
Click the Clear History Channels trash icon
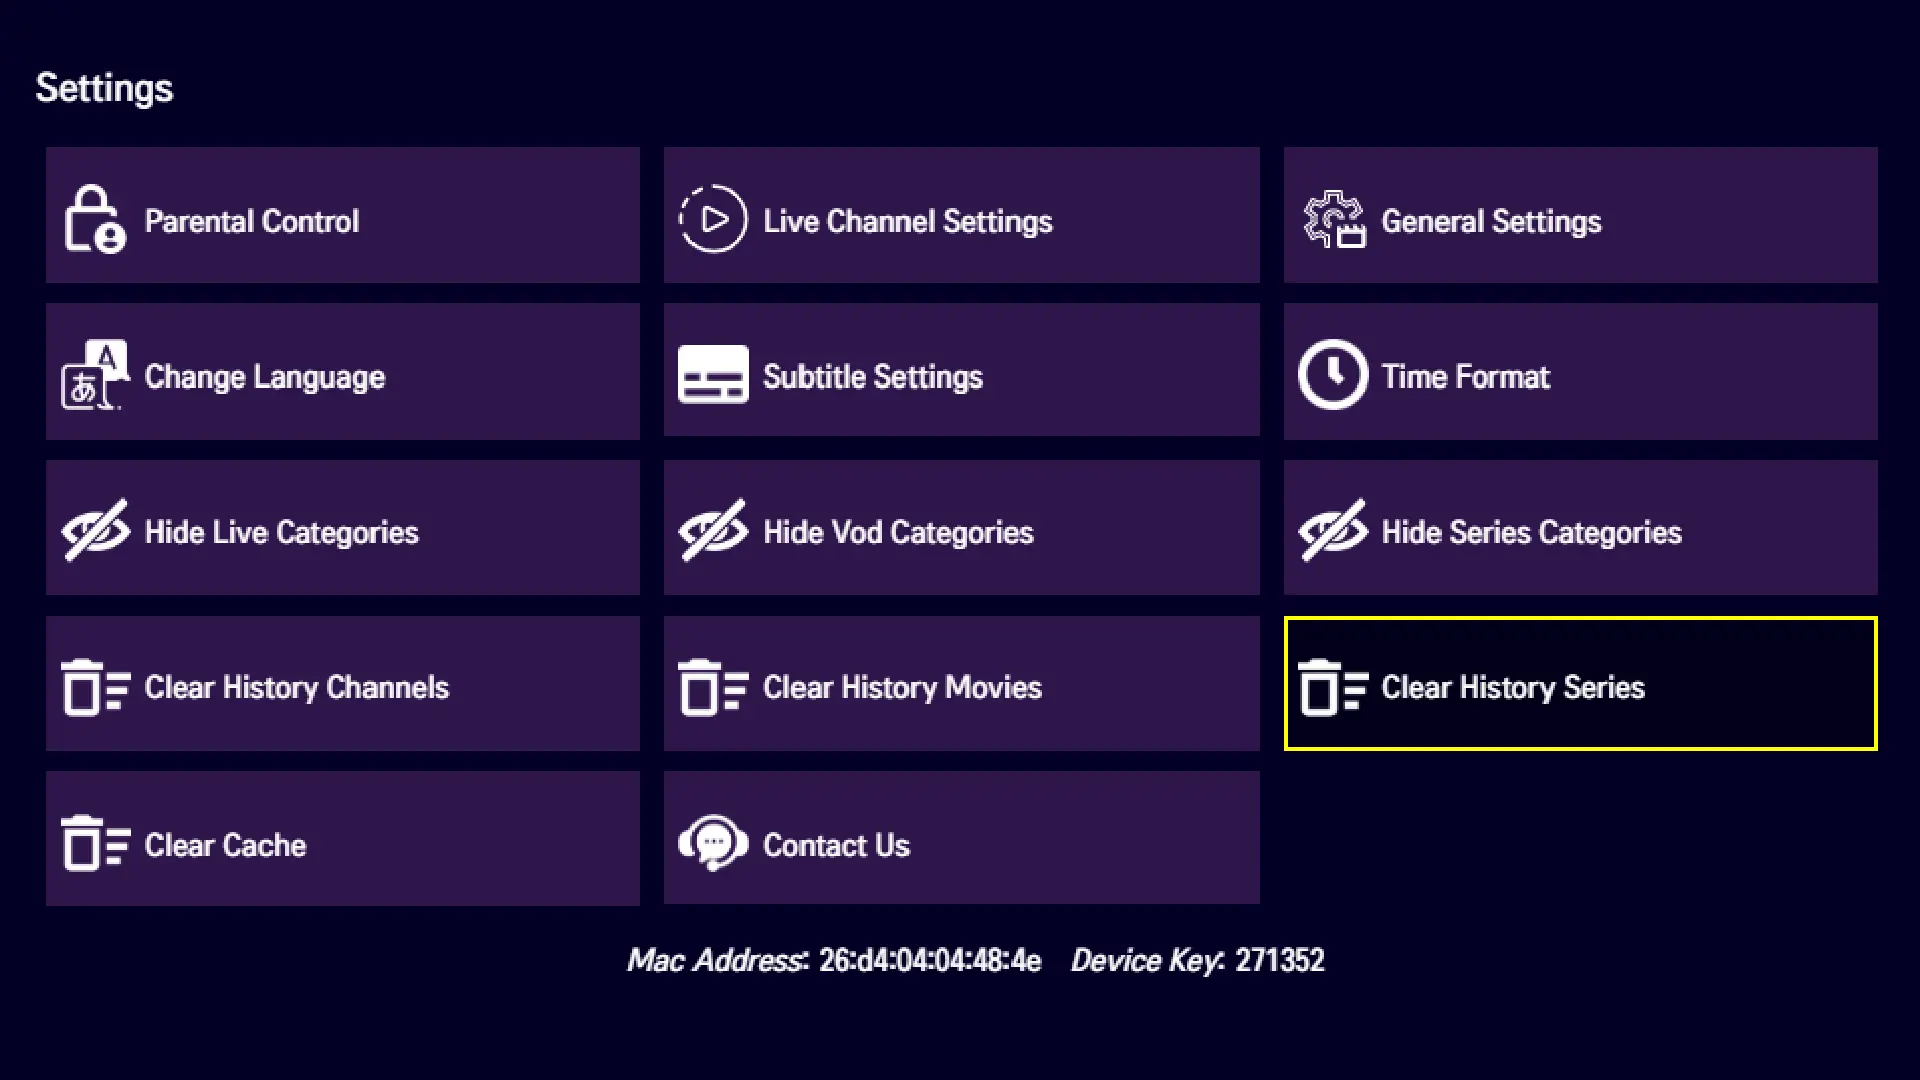pyautogui.click(x=94, y=687)
